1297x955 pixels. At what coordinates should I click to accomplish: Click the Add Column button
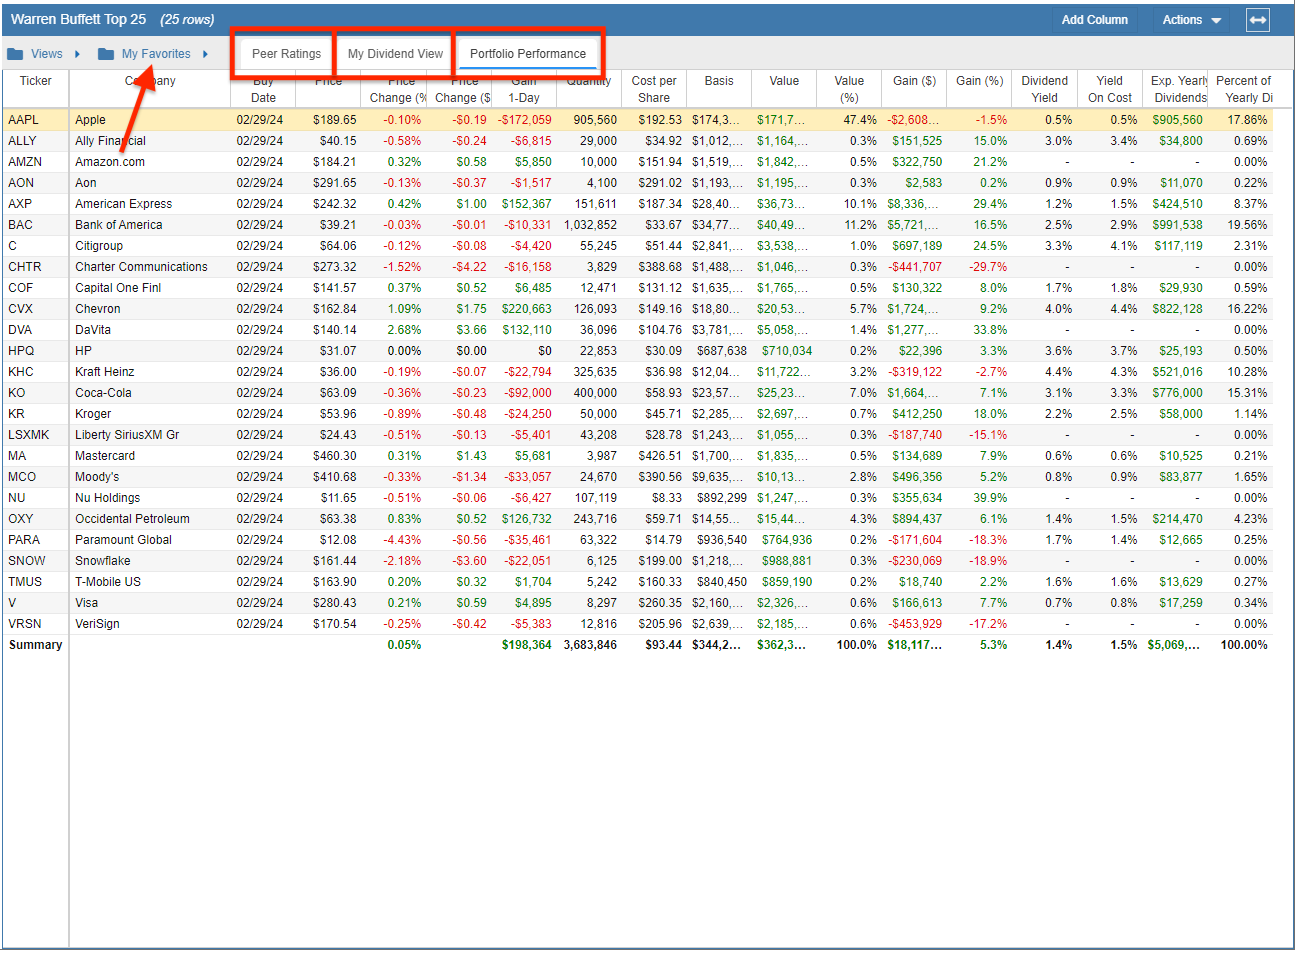[1094, 20]
